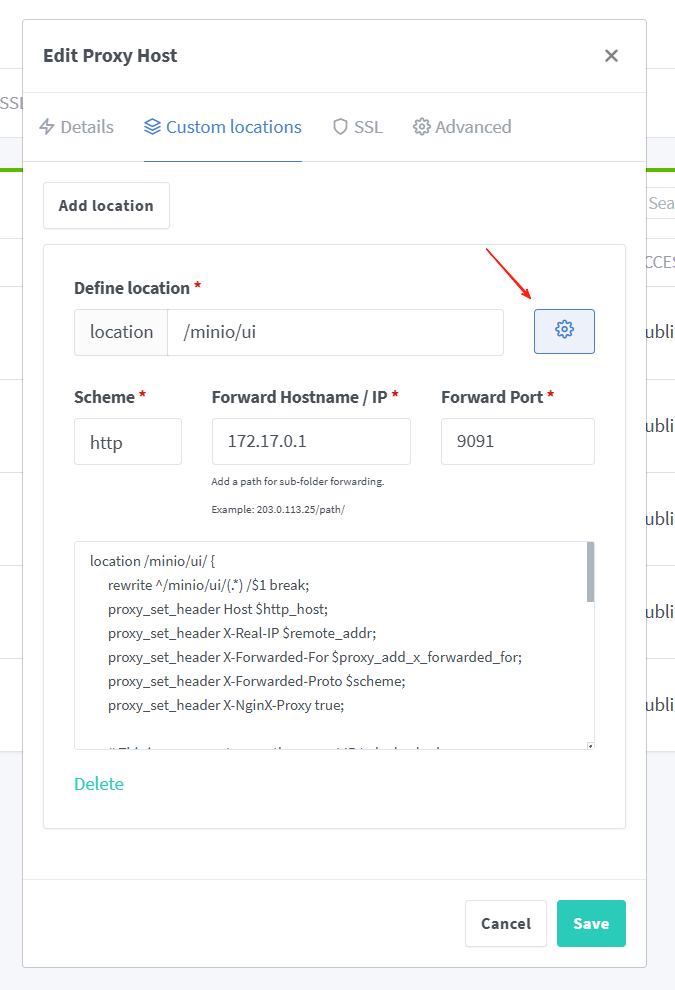Delete this custom location
The width and height of the screenshot is (675, 990).
tap(99, 784)
